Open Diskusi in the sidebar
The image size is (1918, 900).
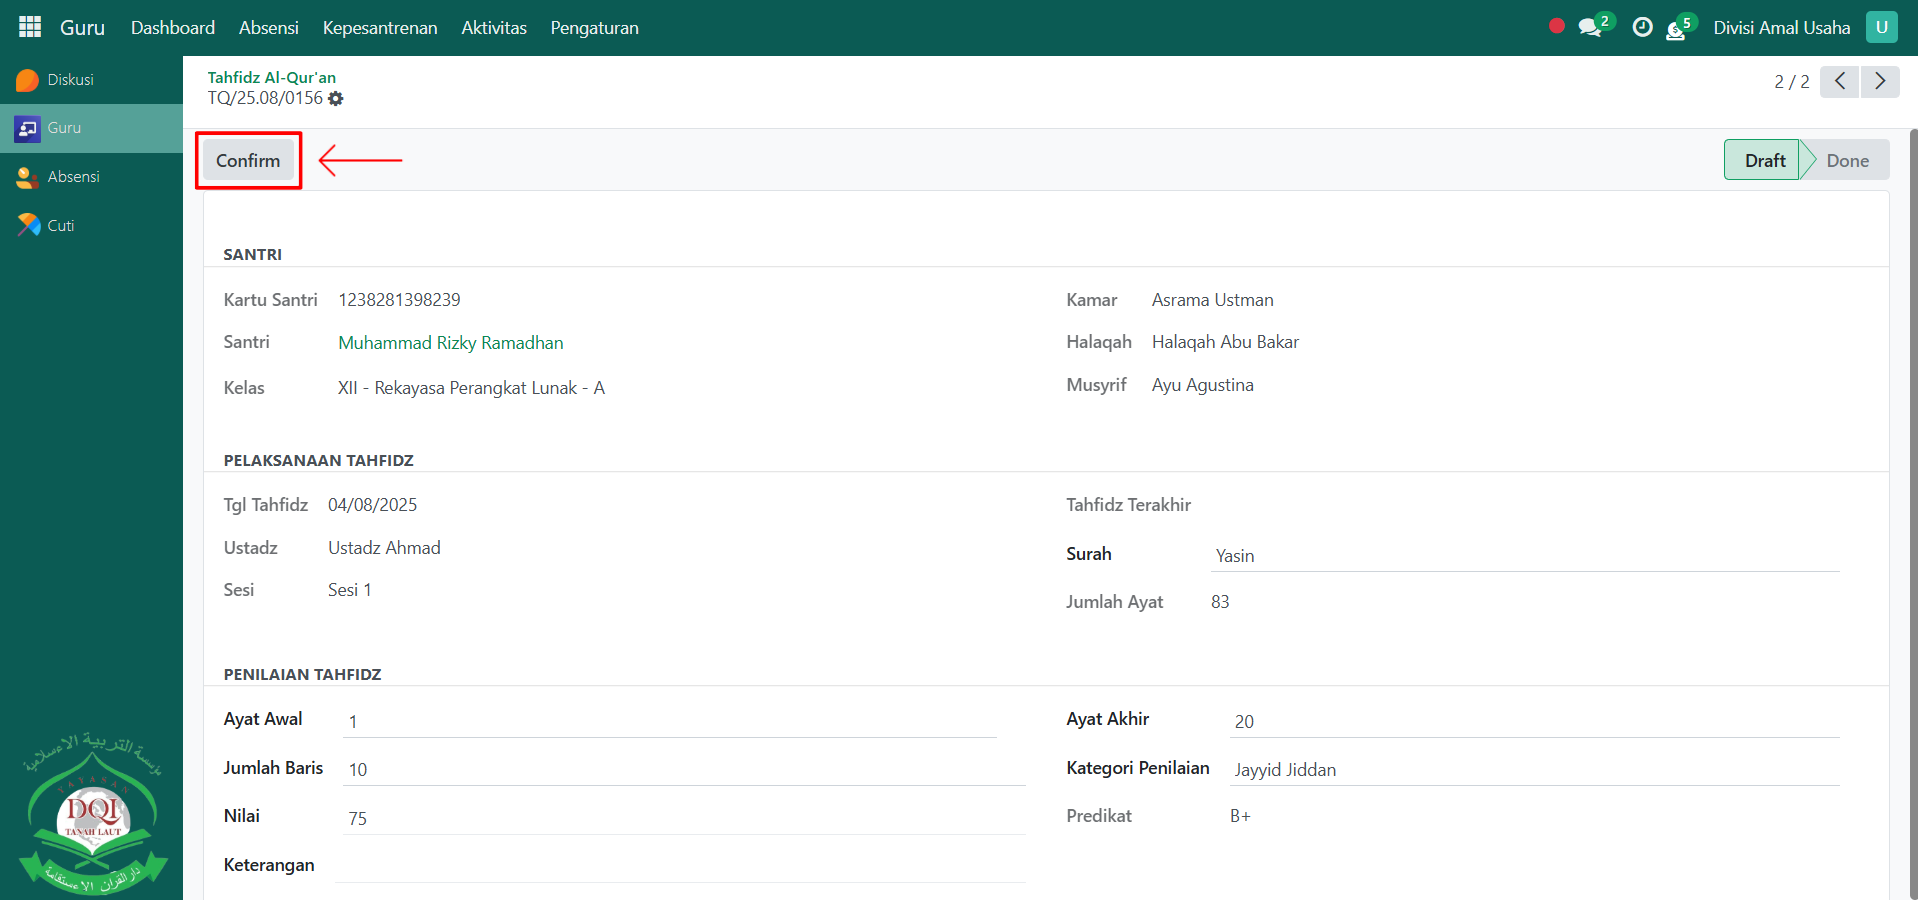[70, 80]
